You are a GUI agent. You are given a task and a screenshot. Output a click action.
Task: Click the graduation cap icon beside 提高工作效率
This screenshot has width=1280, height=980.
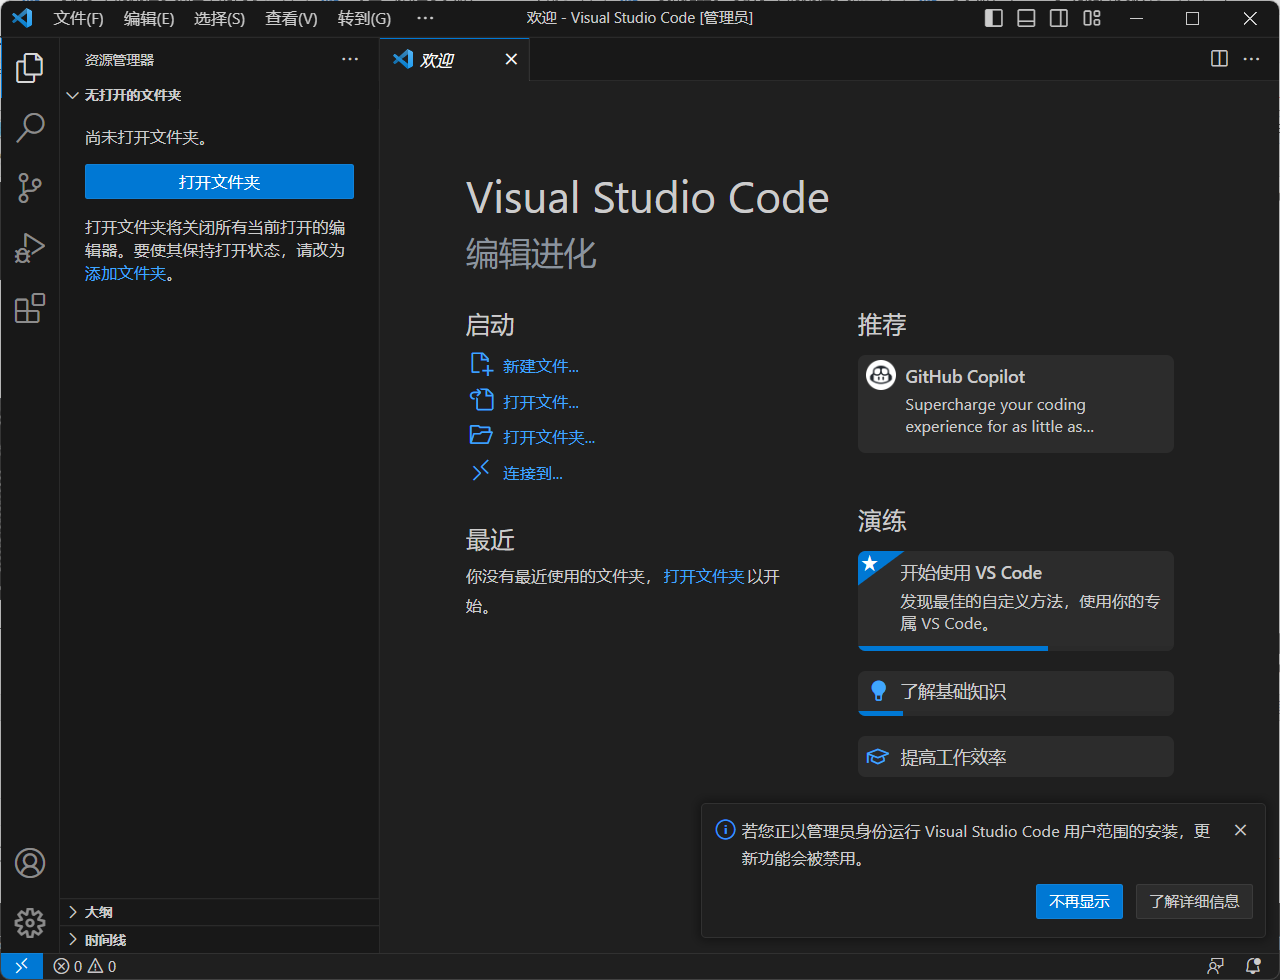(877, 757)
